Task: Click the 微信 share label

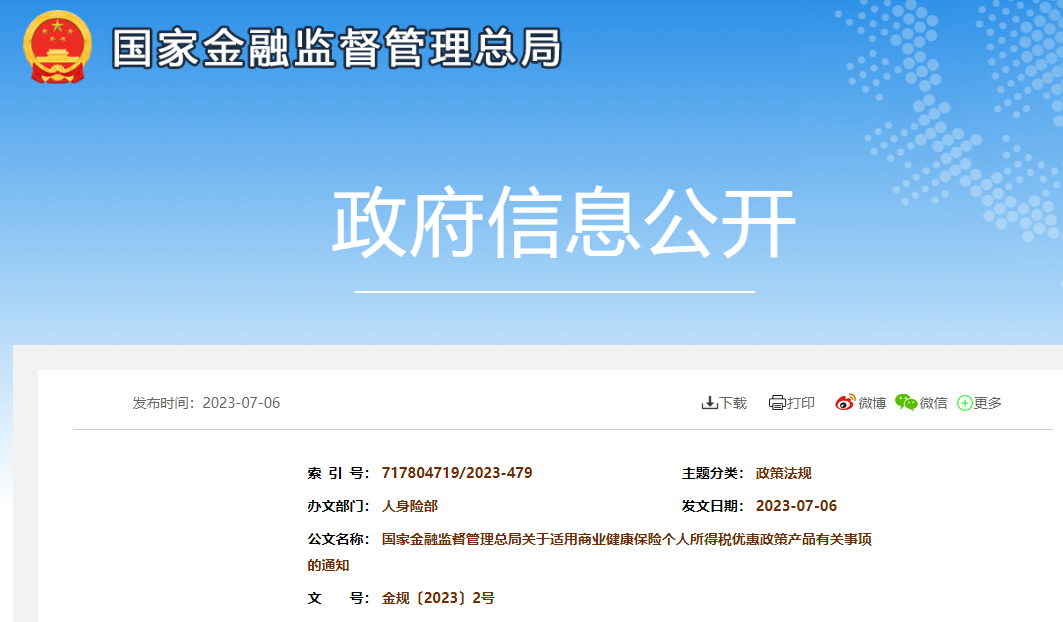Action: click(934, 403)
